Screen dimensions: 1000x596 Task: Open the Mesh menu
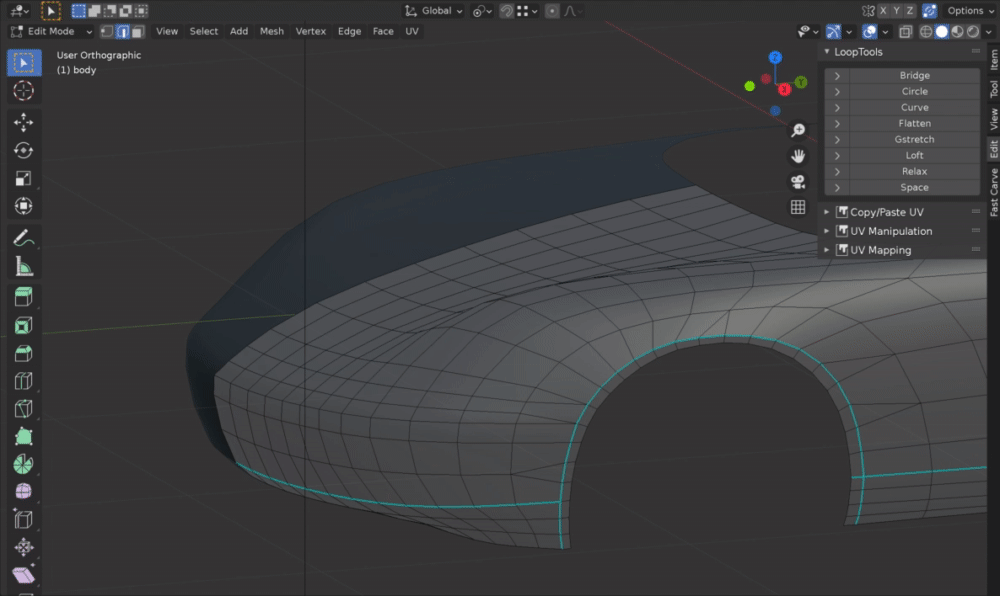coord(271,32)
